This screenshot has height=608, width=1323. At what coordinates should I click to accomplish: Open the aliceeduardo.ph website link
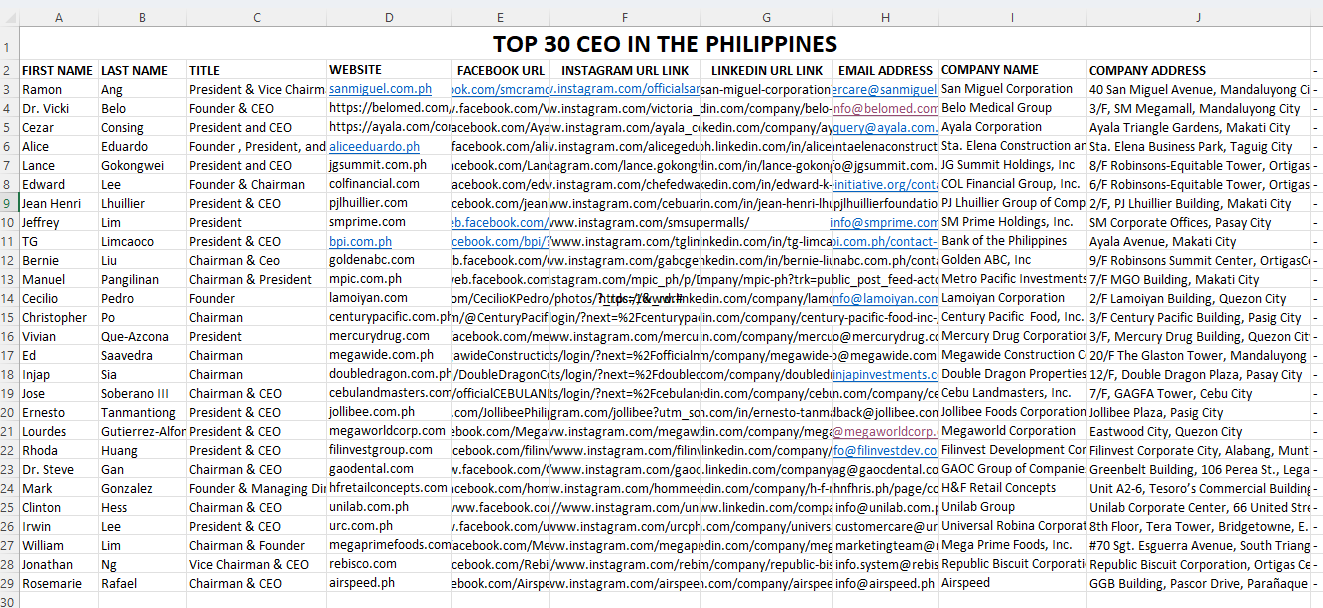374,146
